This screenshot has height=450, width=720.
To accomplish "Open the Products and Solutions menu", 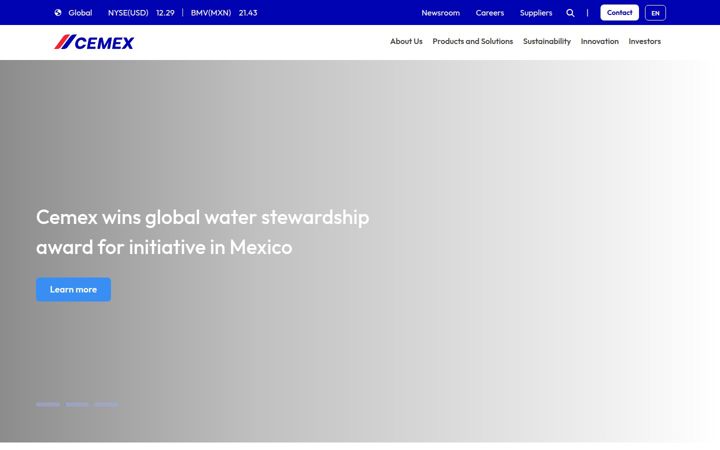I will point(472,41).
